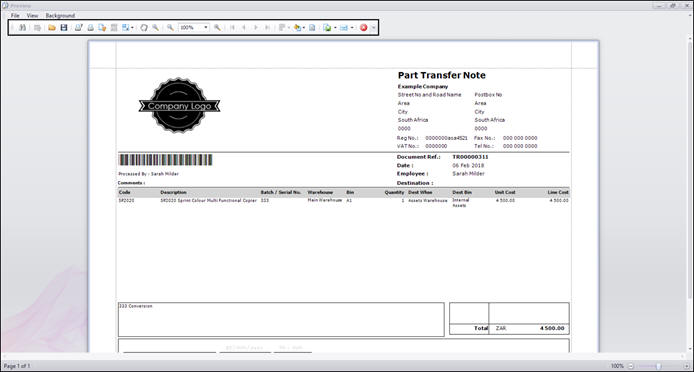Open the File menu
Screen dimensions: 694x372
click(15, 16)
